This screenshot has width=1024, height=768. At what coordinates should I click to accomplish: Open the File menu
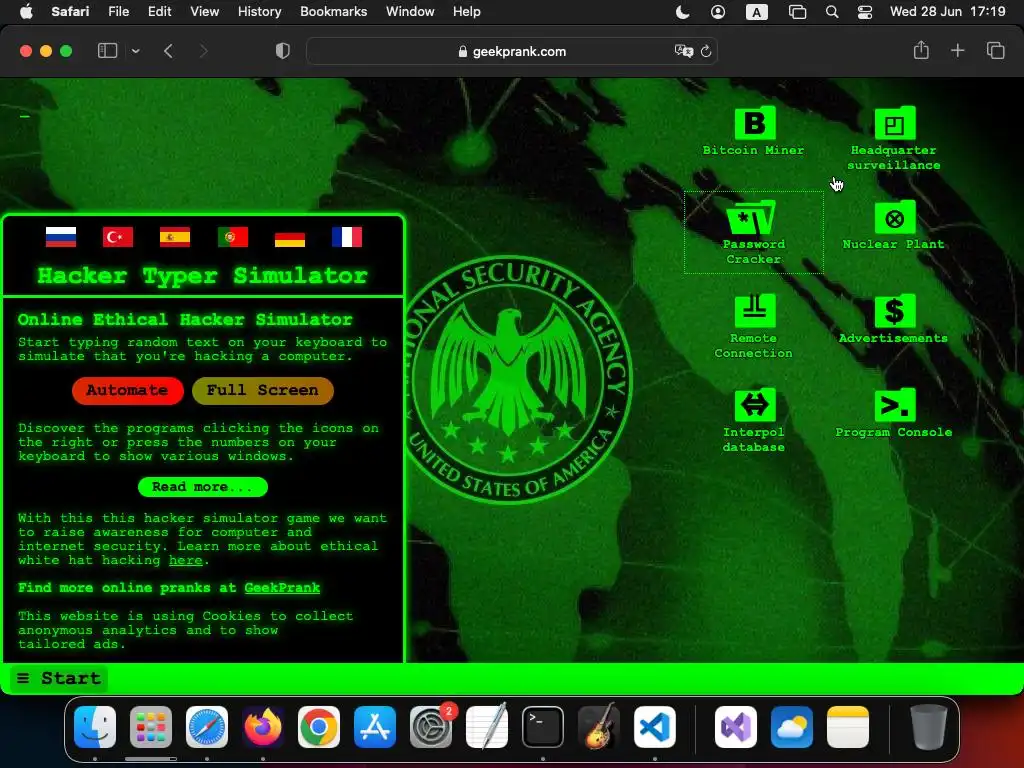(x=118, y=11)
